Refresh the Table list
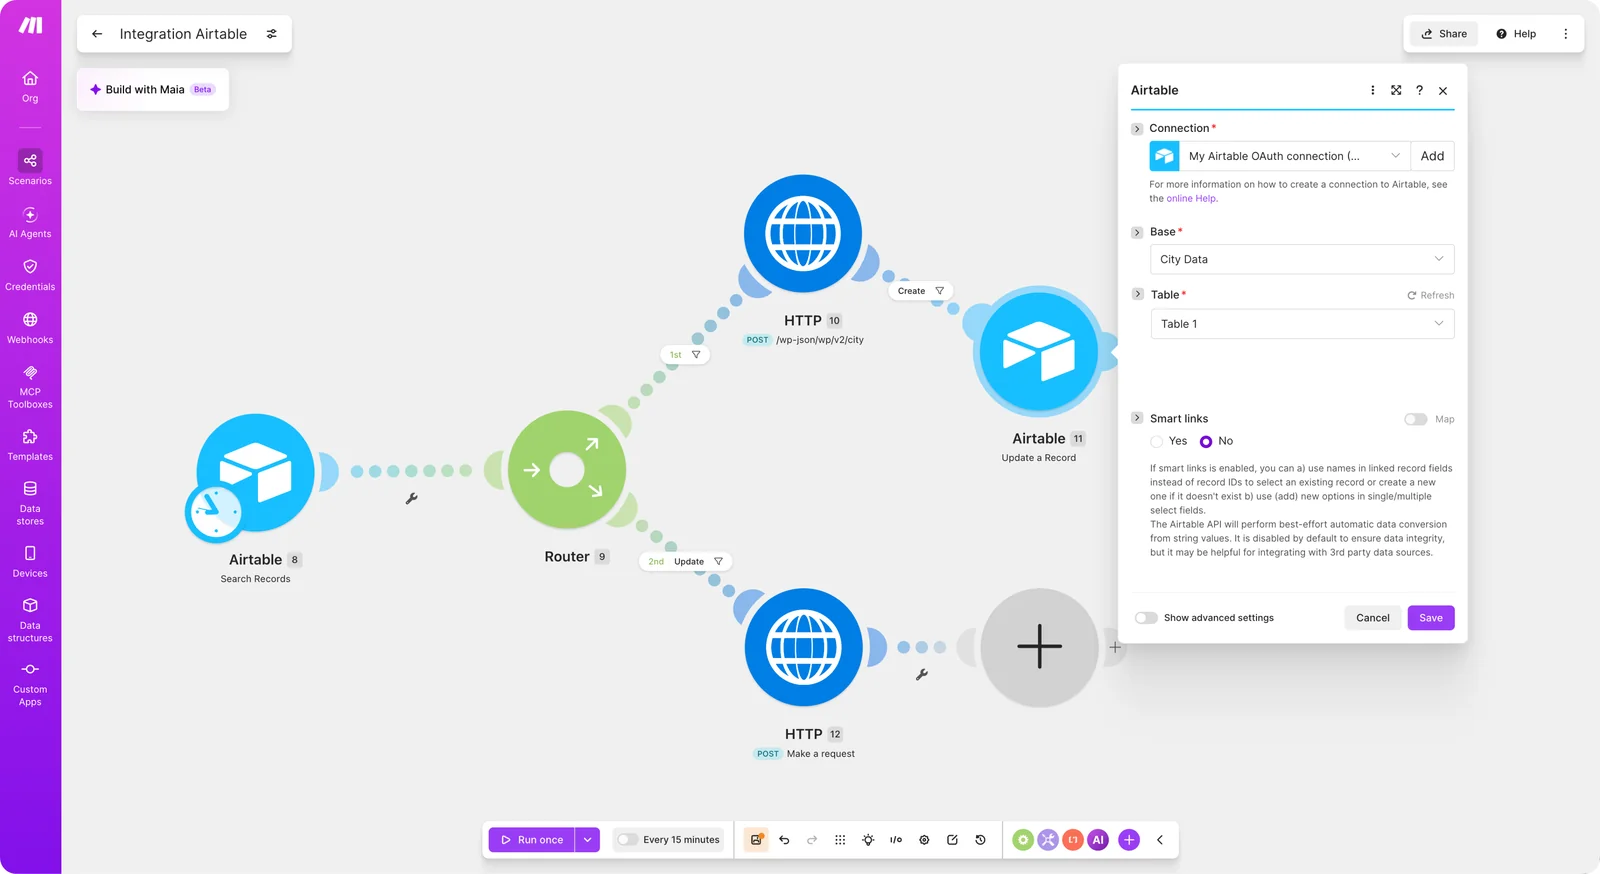The image size is (1600, 874). [x=1431, y=295]
